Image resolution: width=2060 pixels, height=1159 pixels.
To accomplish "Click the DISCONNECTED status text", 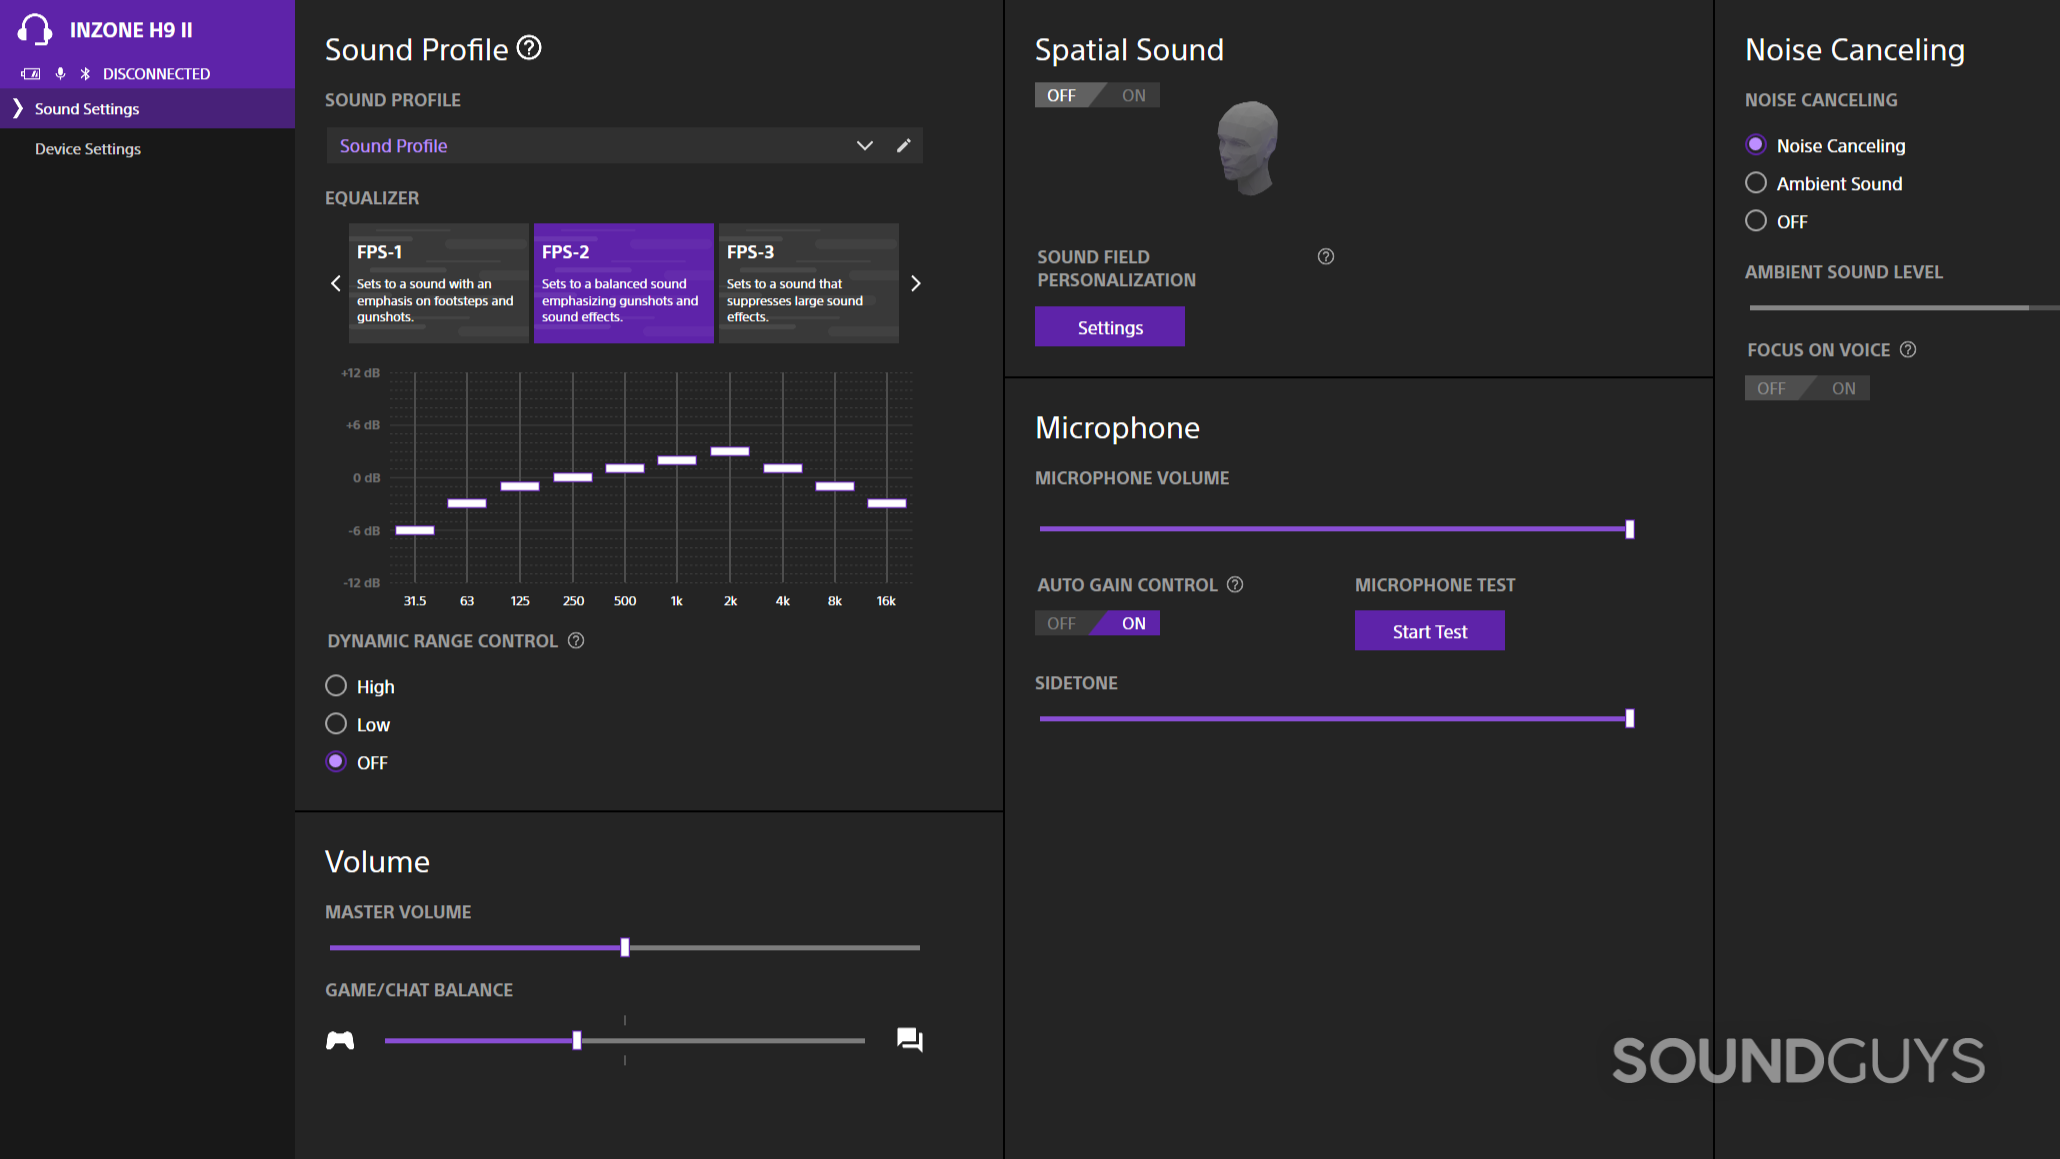I will point(156,74).
